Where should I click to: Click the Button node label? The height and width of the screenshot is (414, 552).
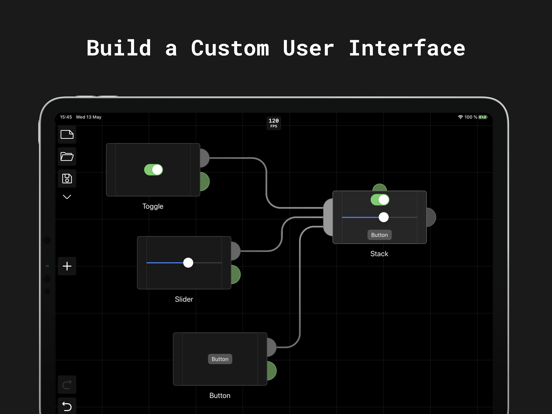(x=220, y=395)
